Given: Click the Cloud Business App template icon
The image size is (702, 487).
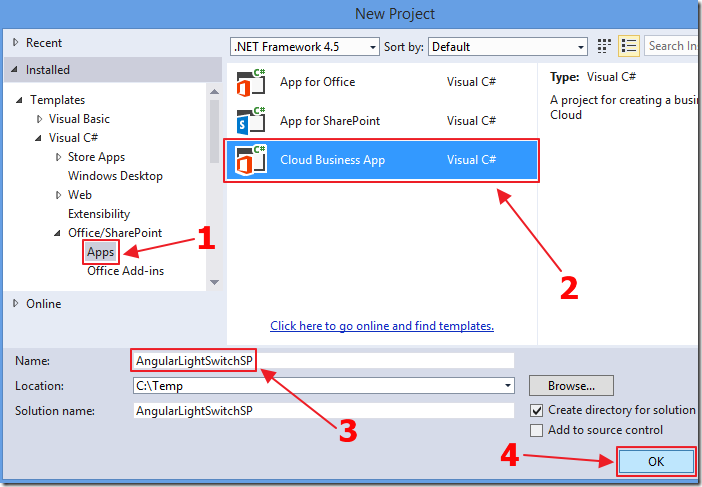Looking at the screenshot, I should [251, 160].
